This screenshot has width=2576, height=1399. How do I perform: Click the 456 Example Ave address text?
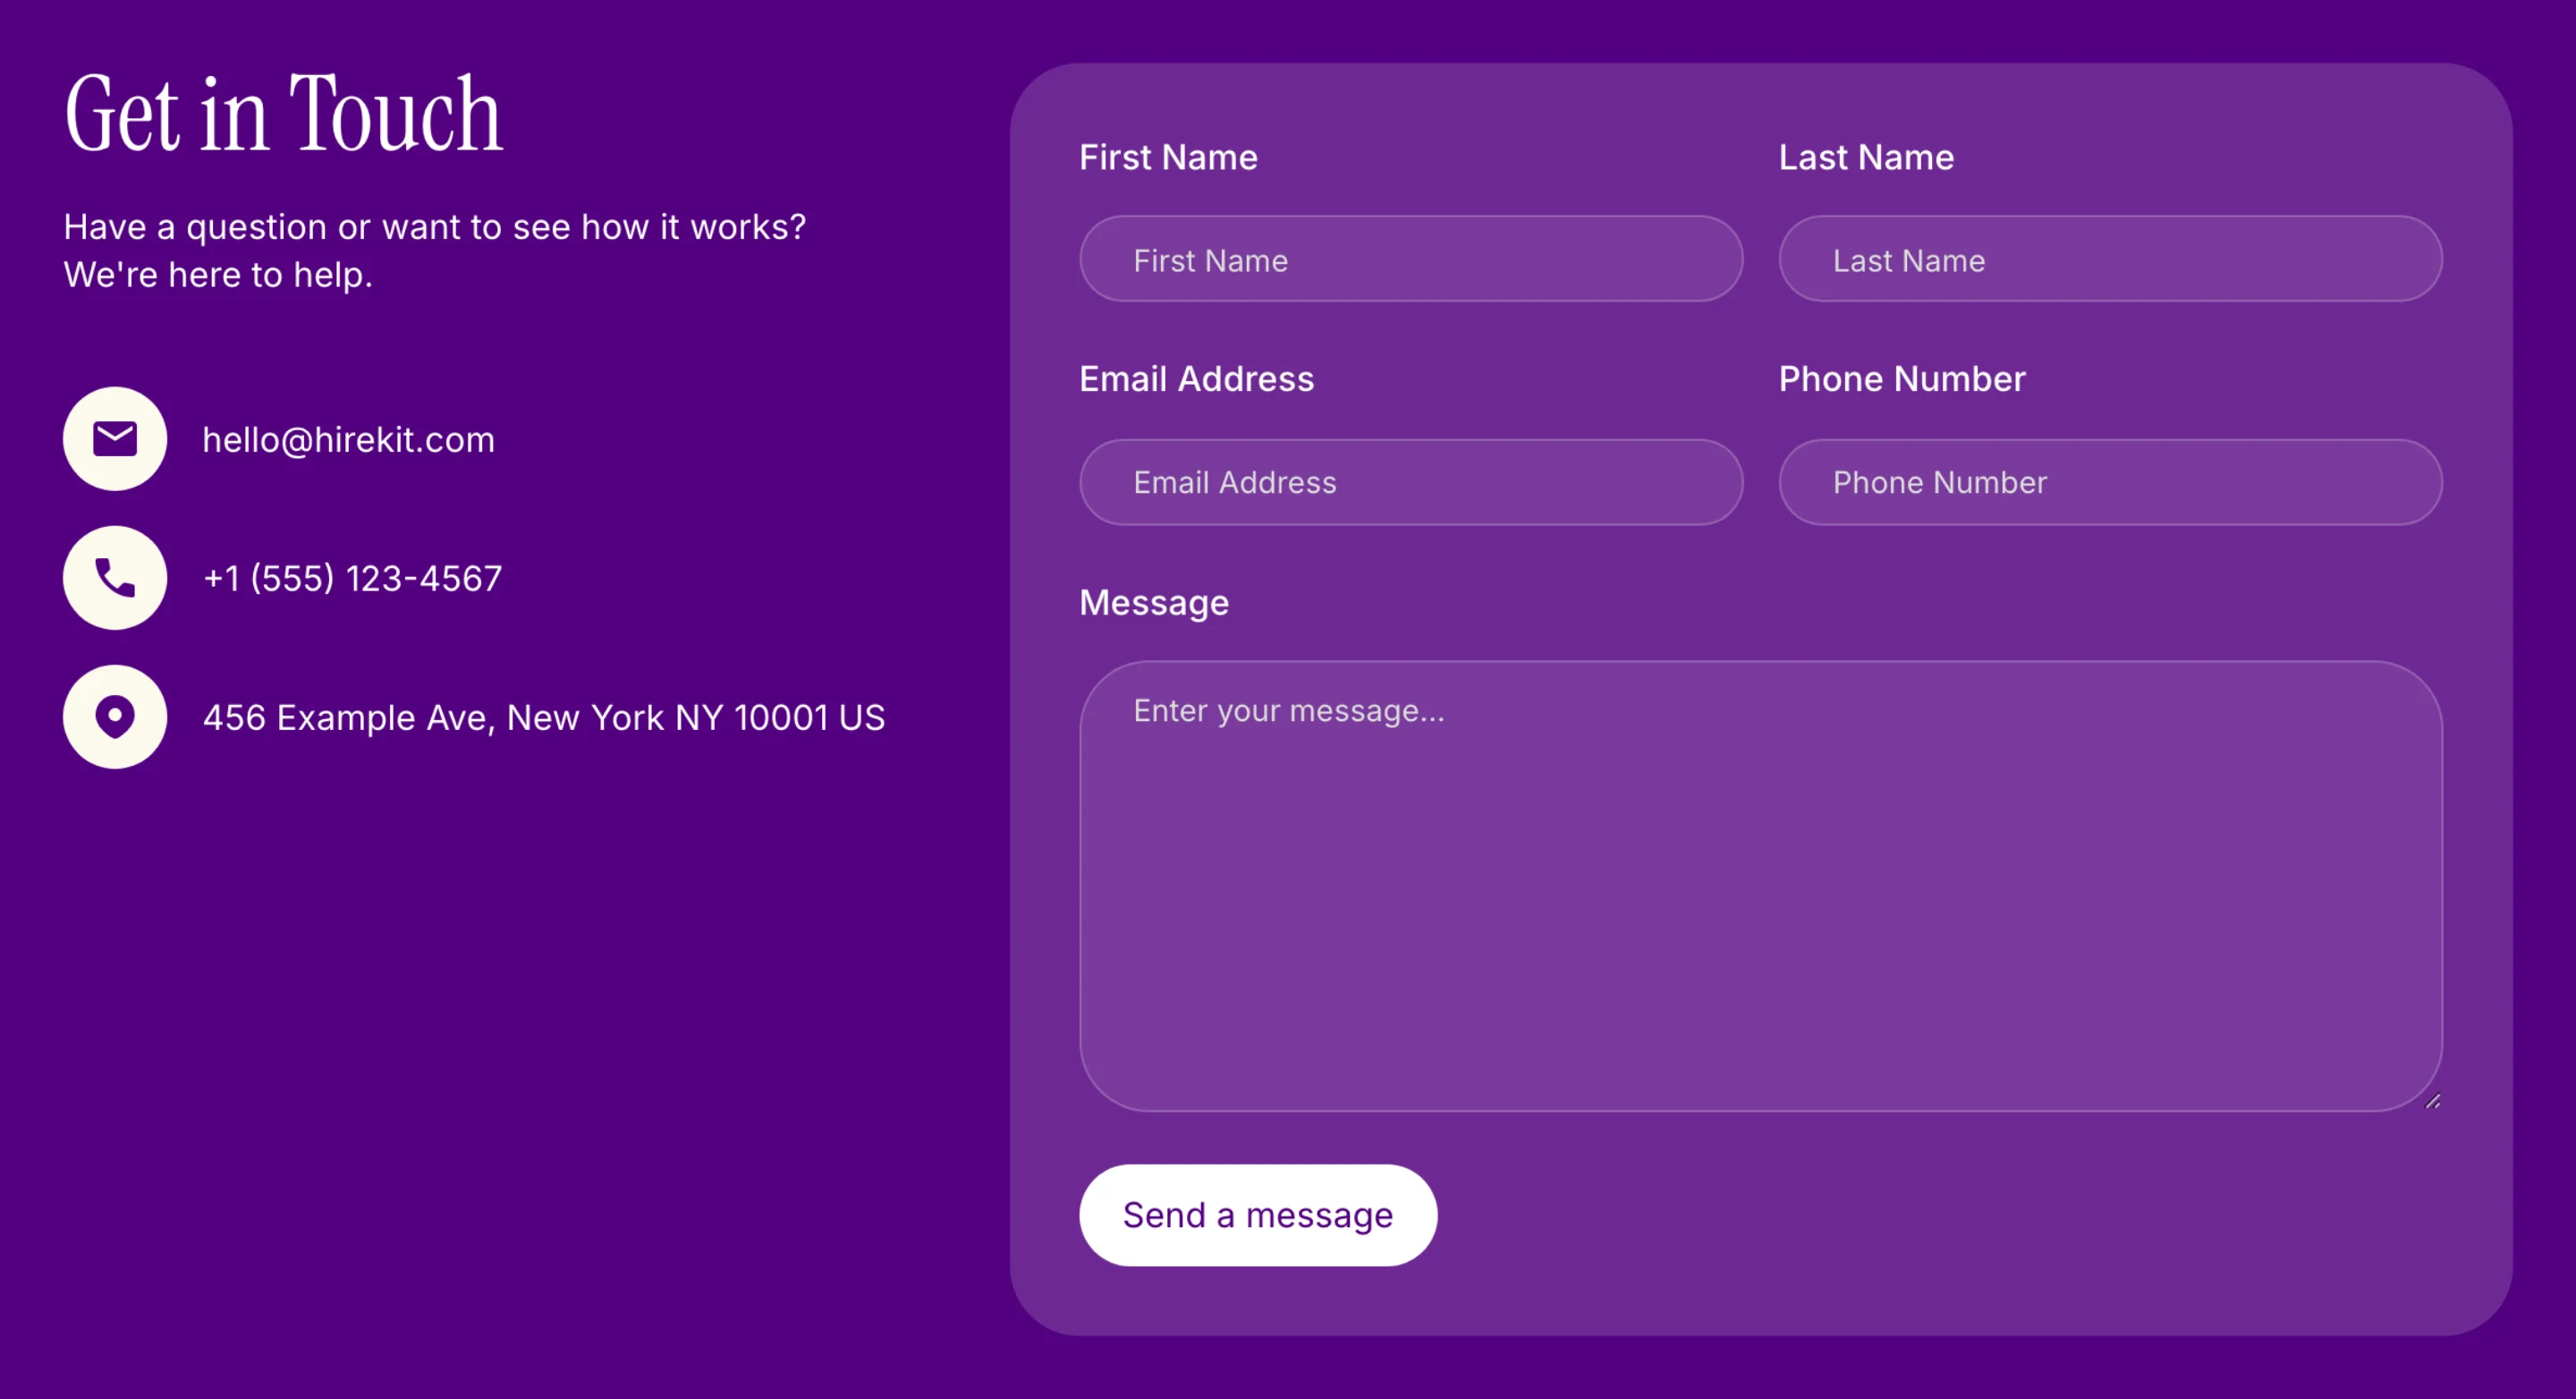pos(544,717)
